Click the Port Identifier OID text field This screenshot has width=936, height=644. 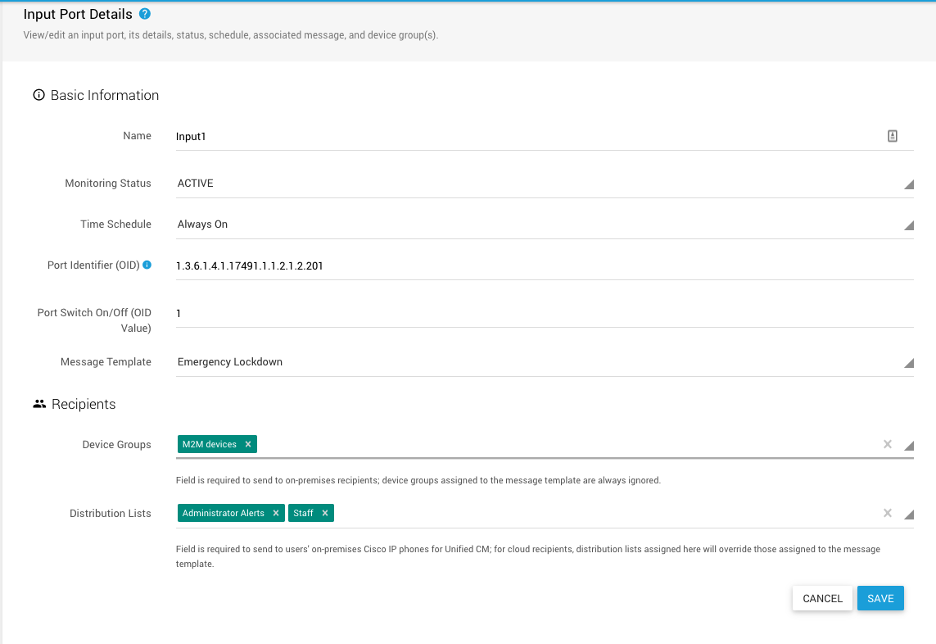tap(540, 266)
